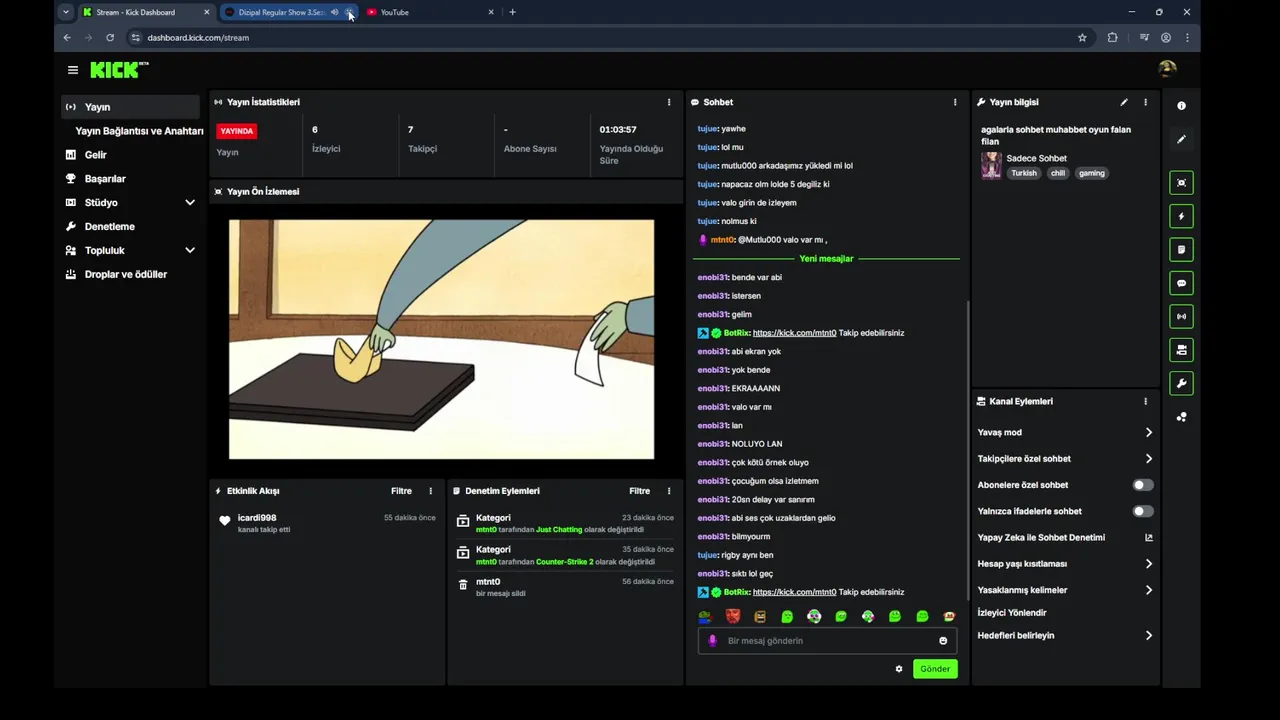Click the pencil icon in right sidebar
1280x720 pixels.
point(1181,139)
